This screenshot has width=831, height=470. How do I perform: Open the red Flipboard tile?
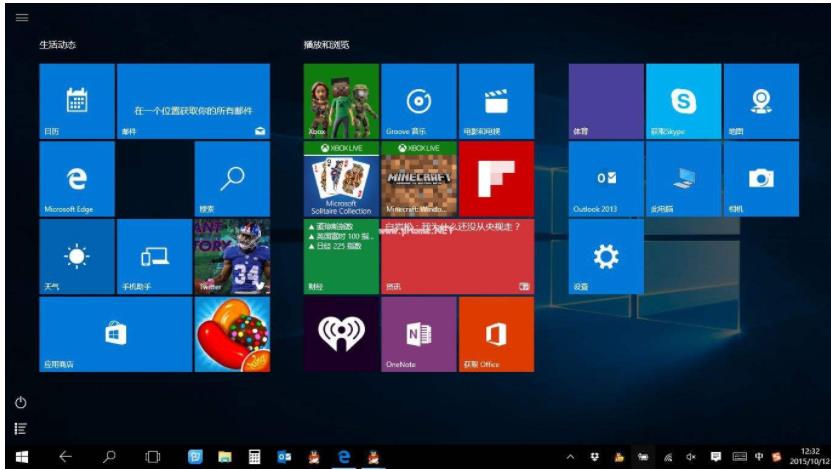(x=497, y=179)
